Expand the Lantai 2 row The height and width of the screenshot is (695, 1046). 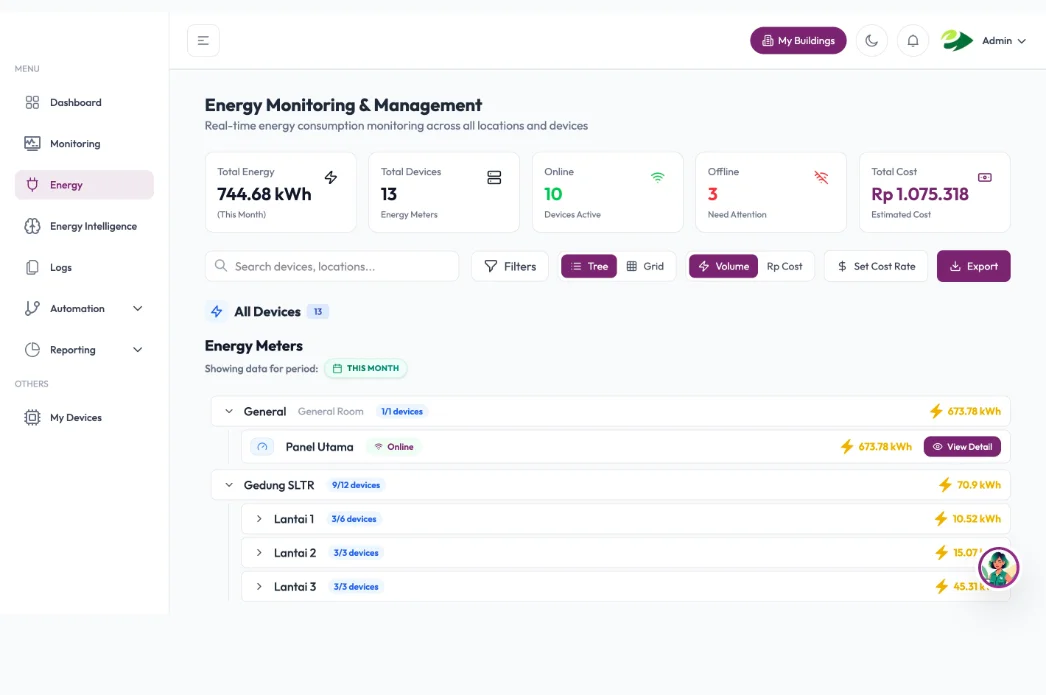coord(259,553)
